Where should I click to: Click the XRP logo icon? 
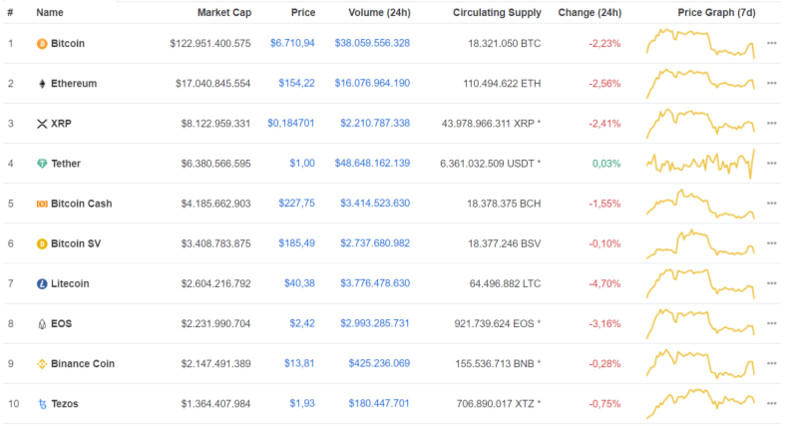(42, 124)
